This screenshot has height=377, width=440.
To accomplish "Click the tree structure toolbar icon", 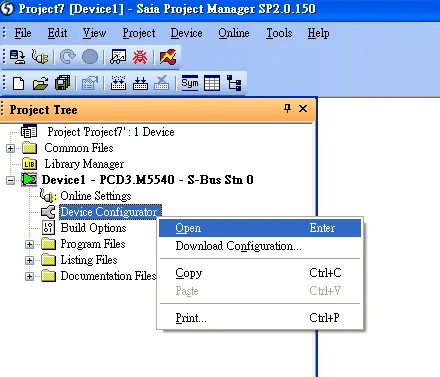I will click(x=234, y=83).
